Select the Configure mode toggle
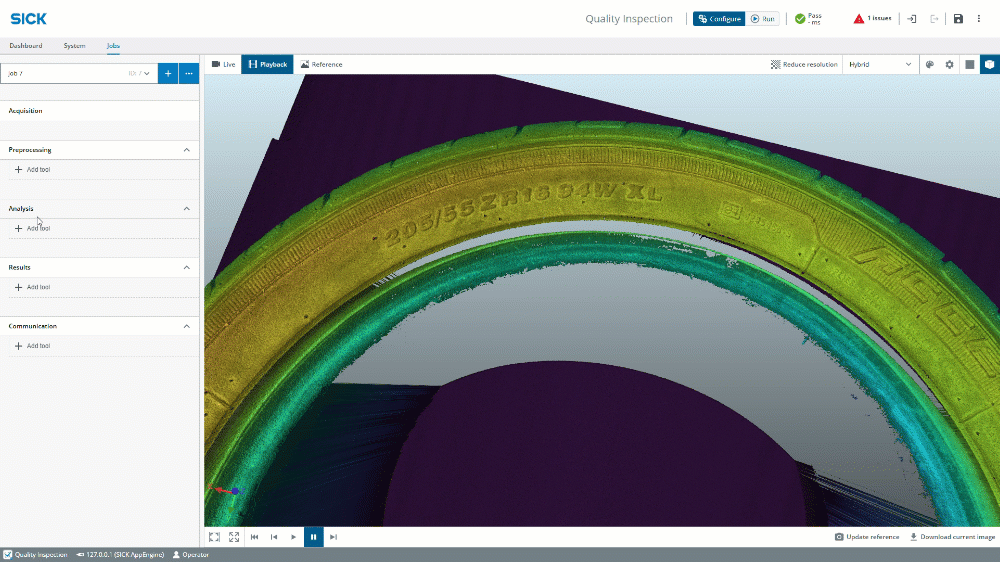The height and width of the screenshot is (562, 1000). pyautogui.click(x=719, y=19)
